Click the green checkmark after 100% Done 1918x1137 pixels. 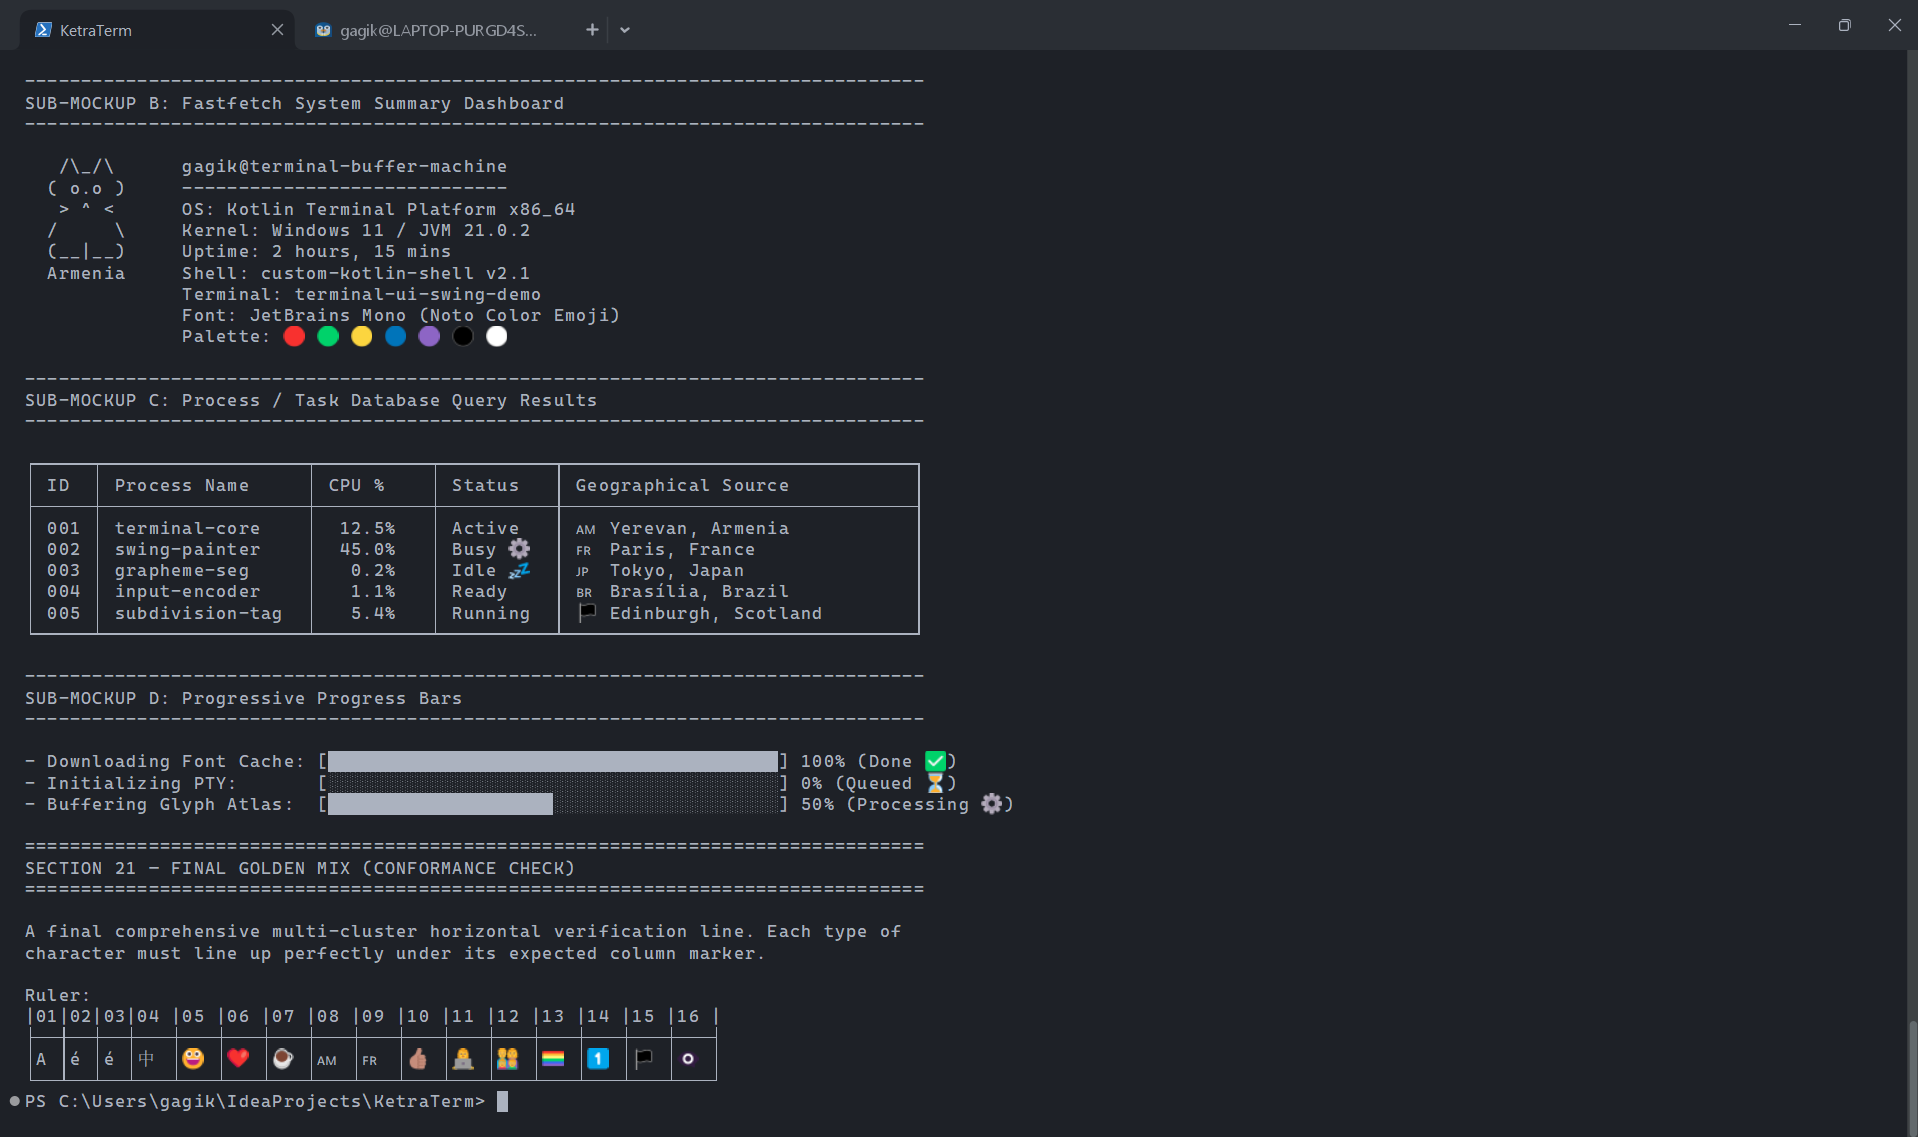[x=935, y=762]
